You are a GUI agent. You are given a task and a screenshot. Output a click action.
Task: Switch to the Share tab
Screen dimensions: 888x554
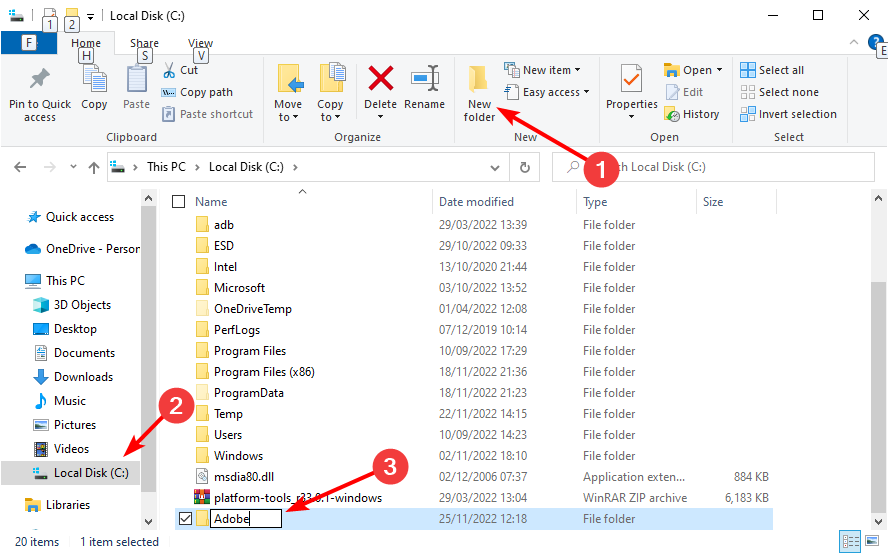(144, 43)
